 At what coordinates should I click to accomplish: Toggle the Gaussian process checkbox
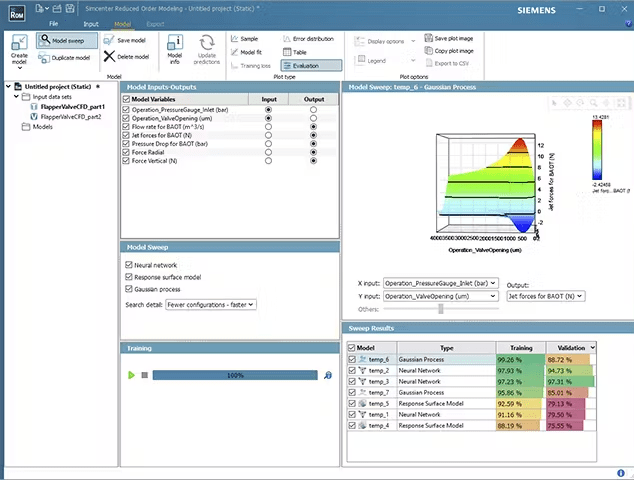(129, 289)
